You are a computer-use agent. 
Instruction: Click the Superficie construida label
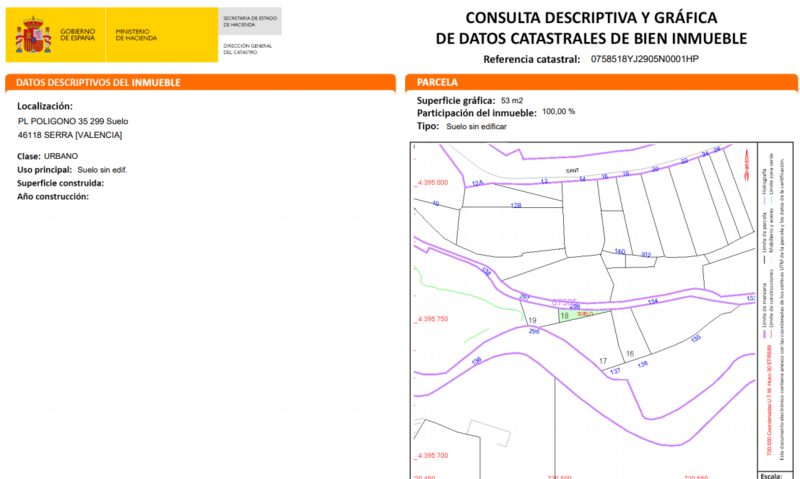[x=60, y=183]
